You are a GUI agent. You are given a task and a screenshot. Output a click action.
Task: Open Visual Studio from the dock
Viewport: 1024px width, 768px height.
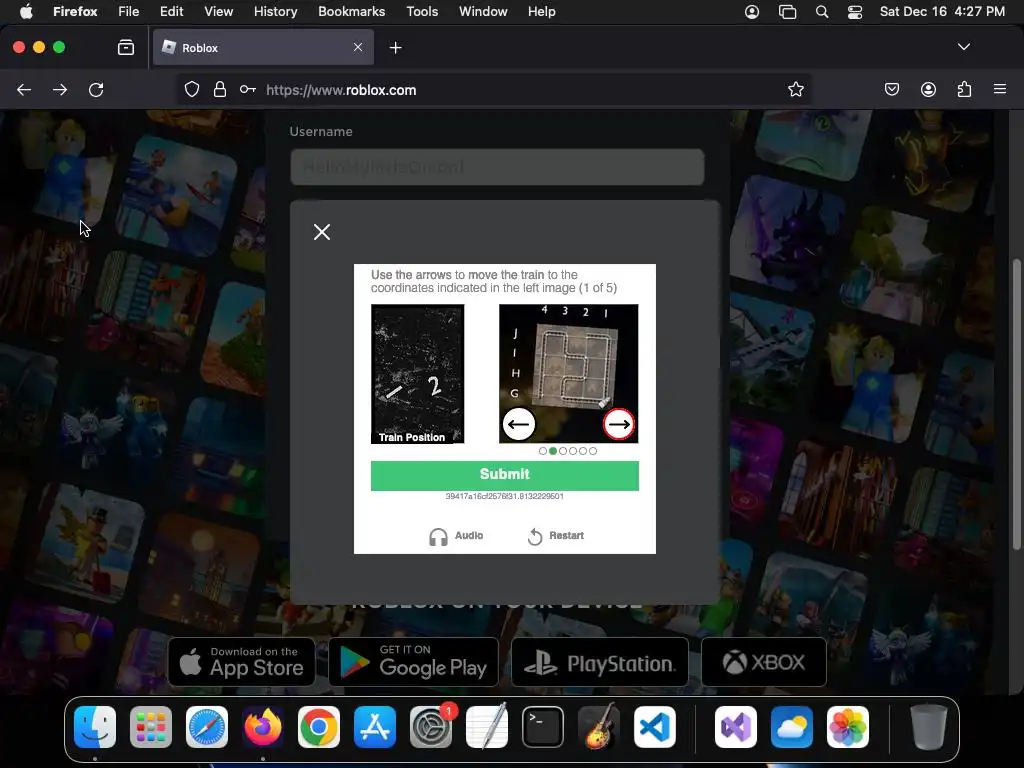click(736, 727)
